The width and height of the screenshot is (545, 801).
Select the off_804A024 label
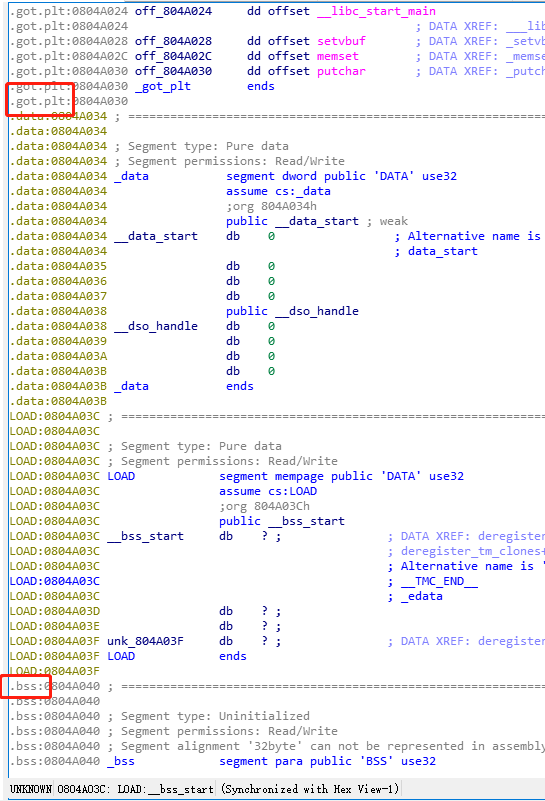coord(173,11)
